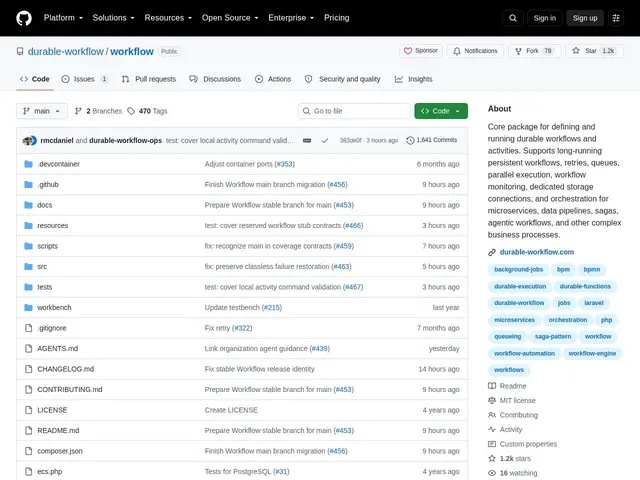The height and width of the screenshot is (480, 640).
Task: Open the 1,641 Commits history link
Action: 432,140
